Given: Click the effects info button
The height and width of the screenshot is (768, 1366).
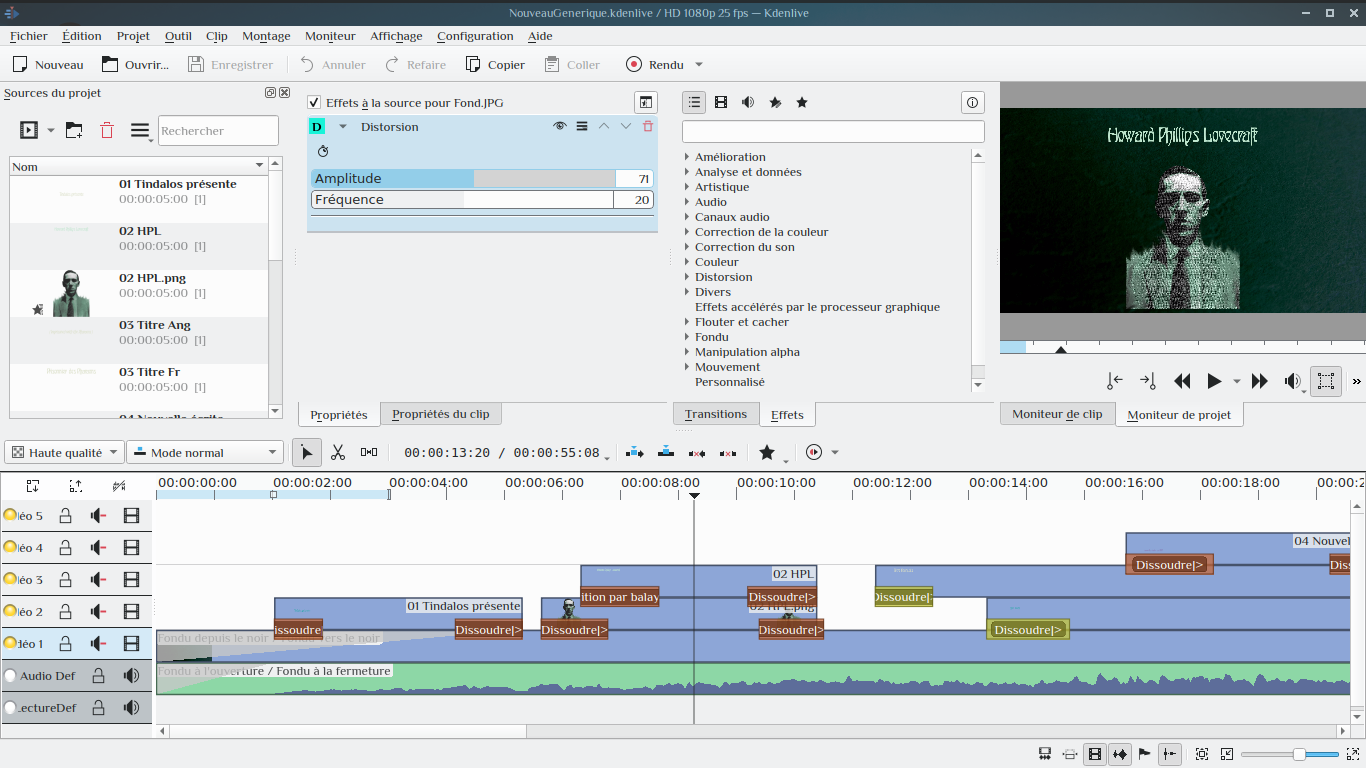Looking at the screenshot, I should 972,102.
